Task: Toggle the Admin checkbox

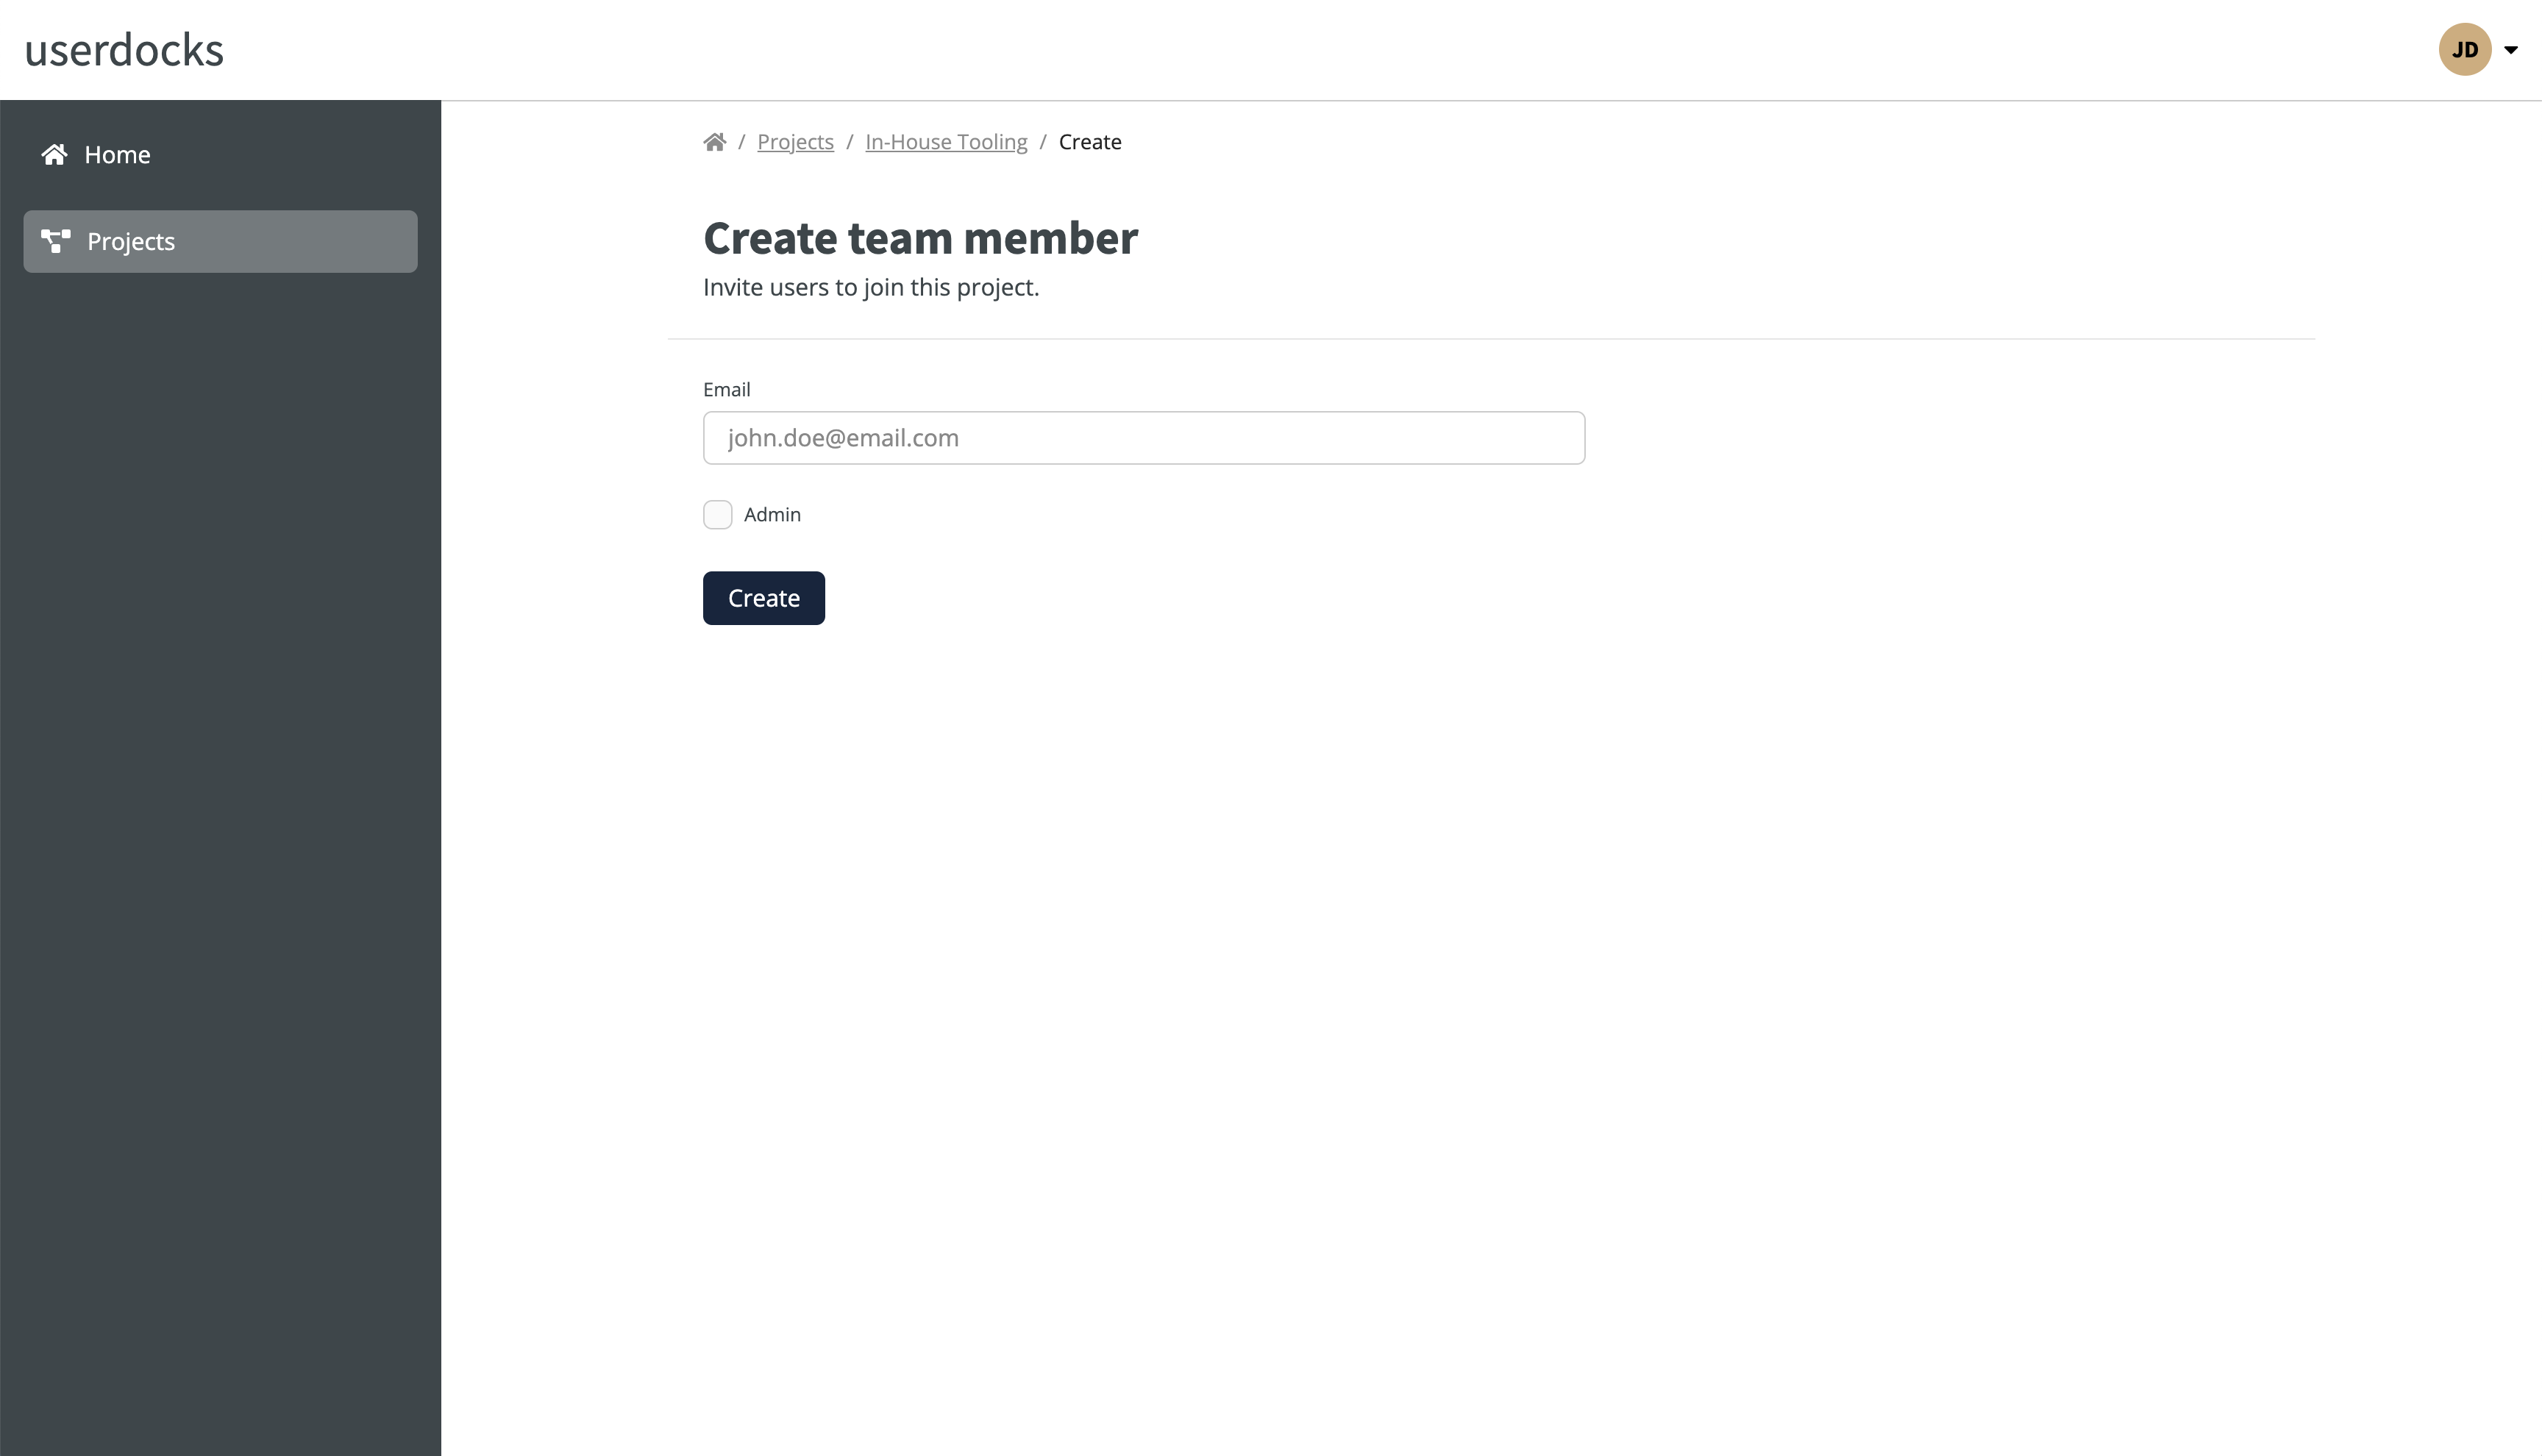Action: coord(718,513)
